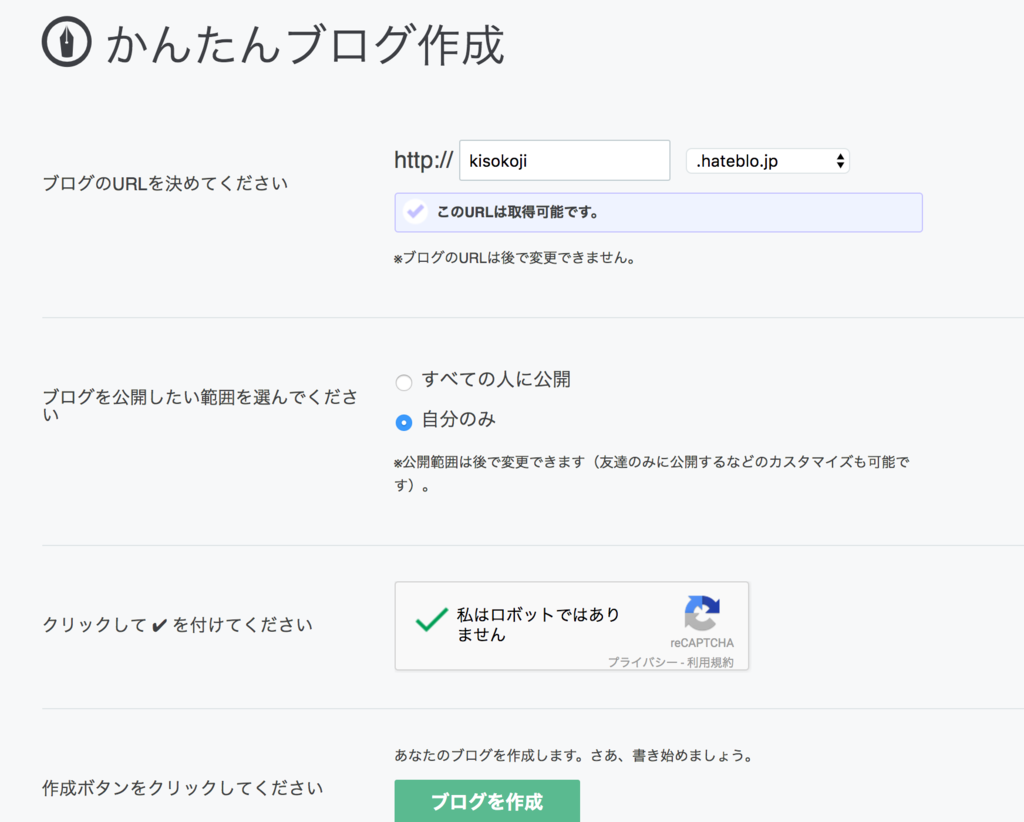Image resolution: width=1024 pixels, height=822 pixels.
Task: Toggle the reCAPTCHA 私はロボットではありません checkbox
Action: [432, 619]
